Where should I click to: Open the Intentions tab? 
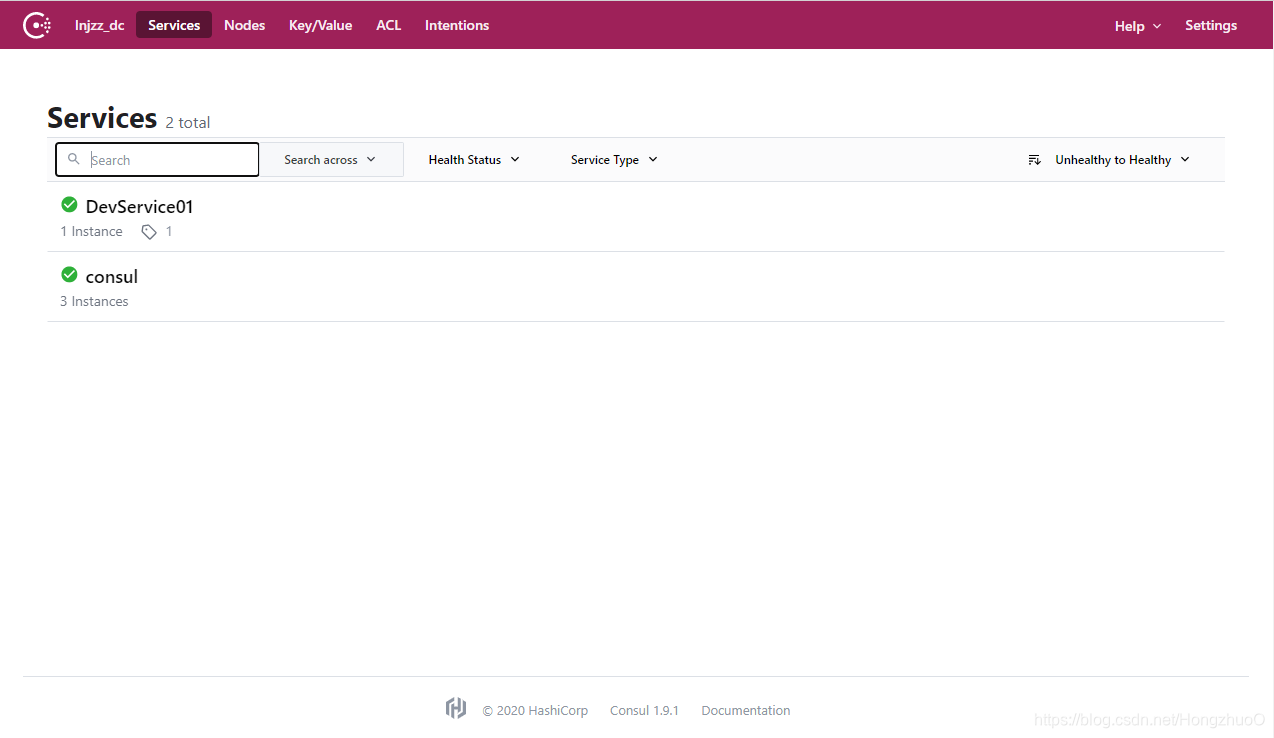pyautogui.click(x=457, y=25)
